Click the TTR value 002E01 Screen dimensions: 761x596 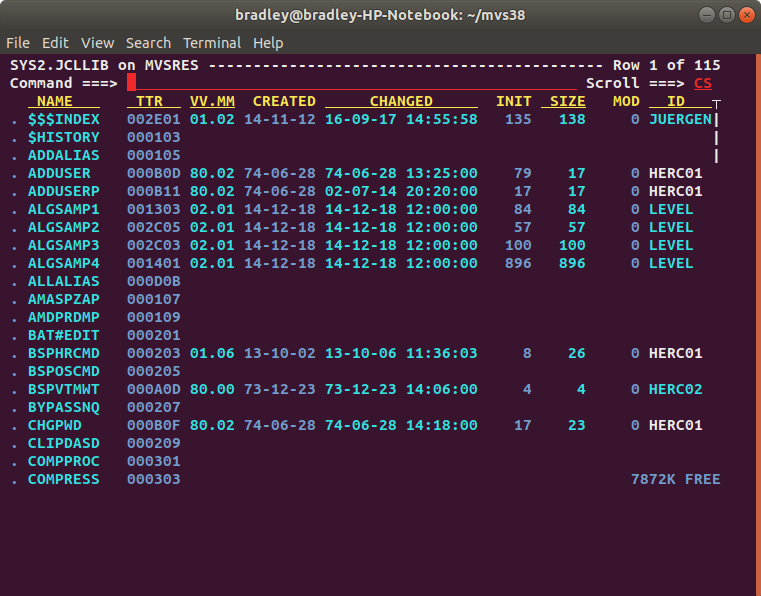click(x=153, y=119)
